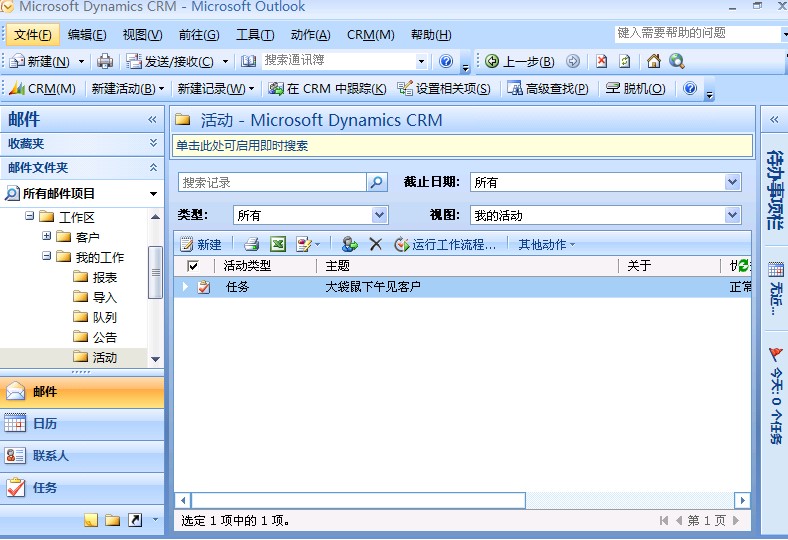788x540 pixels.
Task: Open the 工具(T) menu
Action: click(x=254, y=35)
